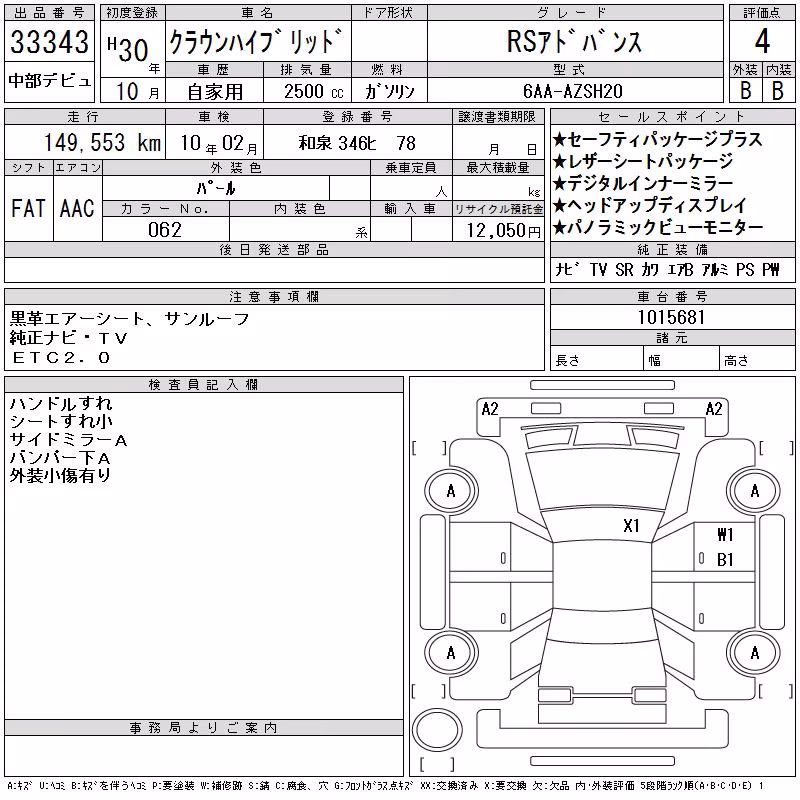Select the mileage 149,553 km
The image size is (800, 800).
102,142
